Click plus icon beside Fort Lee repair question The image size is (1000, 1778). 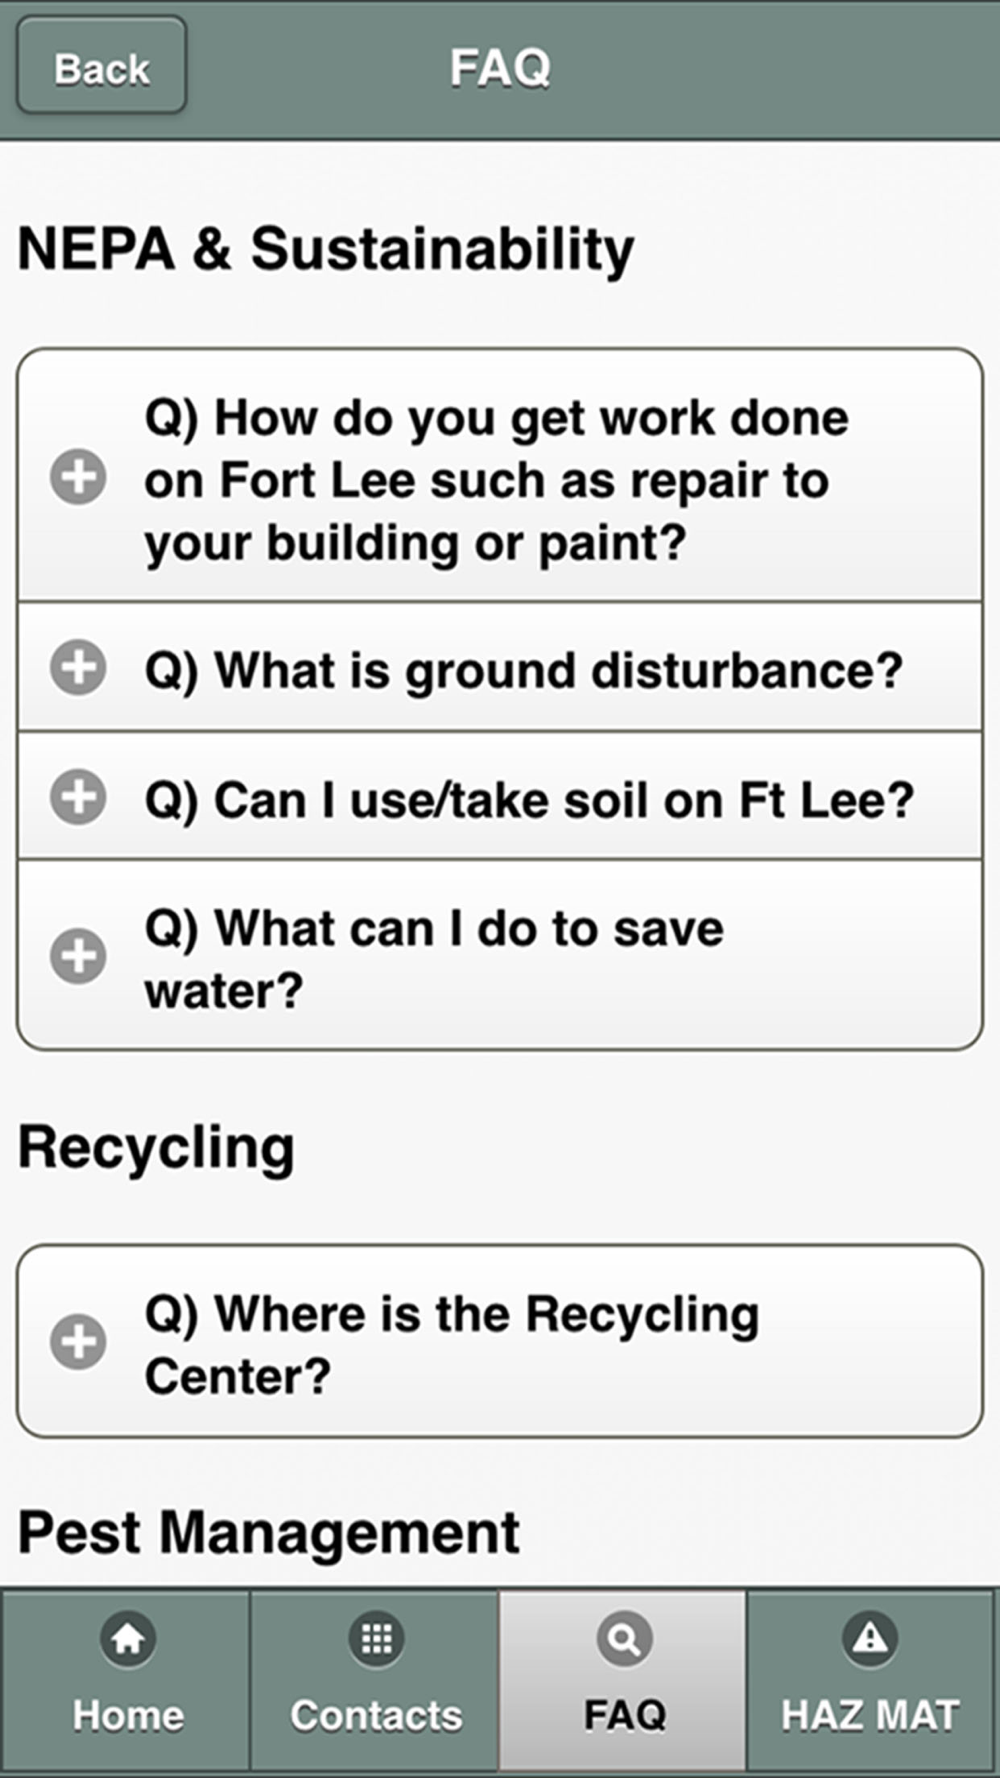click(78, 476)
